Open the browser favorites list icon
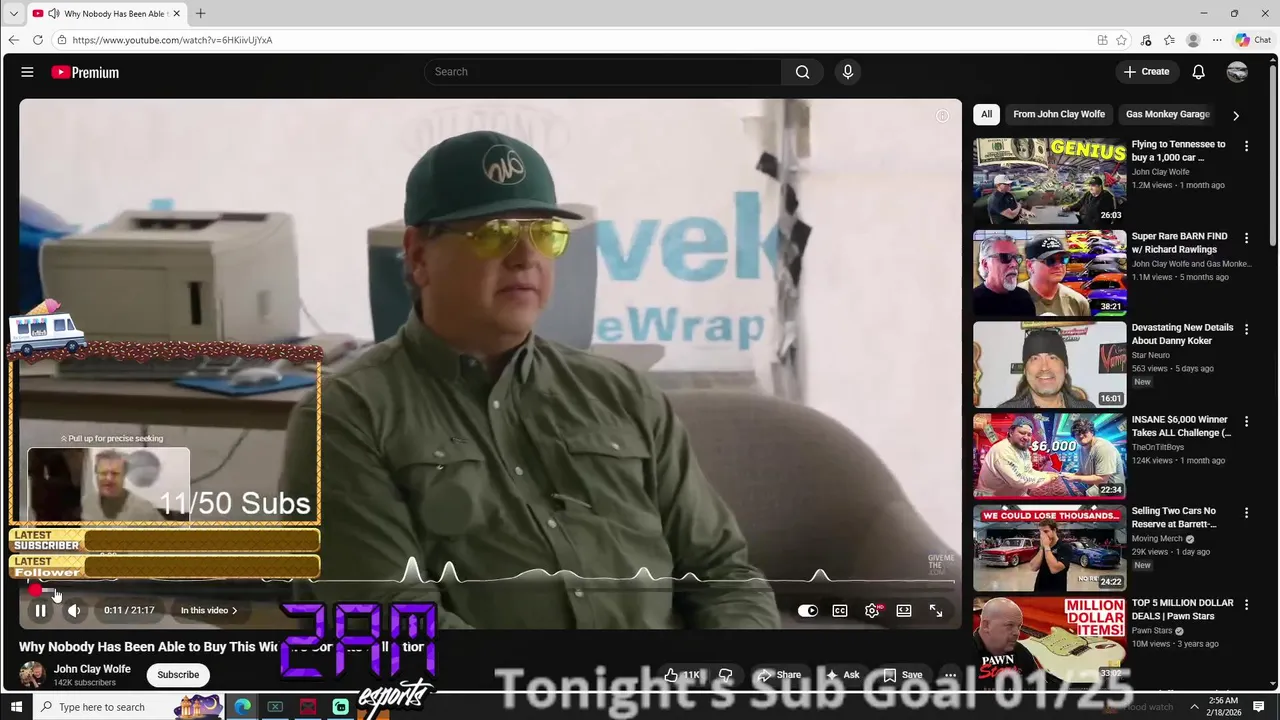Viewport: 1280px width, 720px height. pyautogui.click(x=1169, y=40)
